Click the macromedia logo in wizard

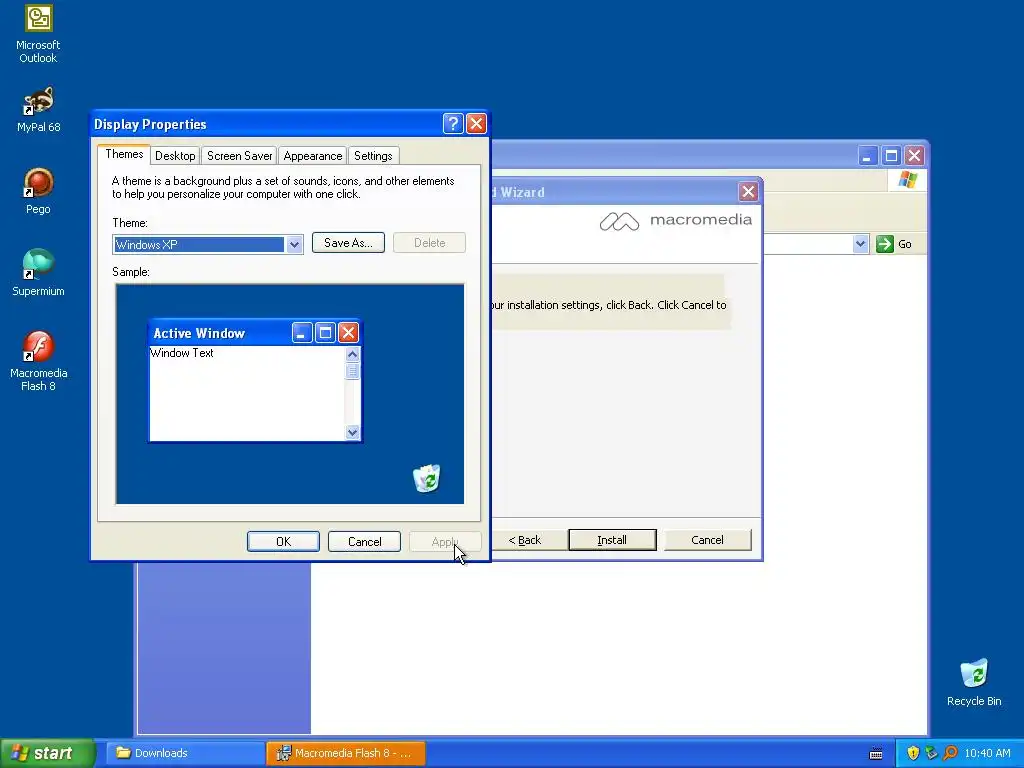point(675,221)
